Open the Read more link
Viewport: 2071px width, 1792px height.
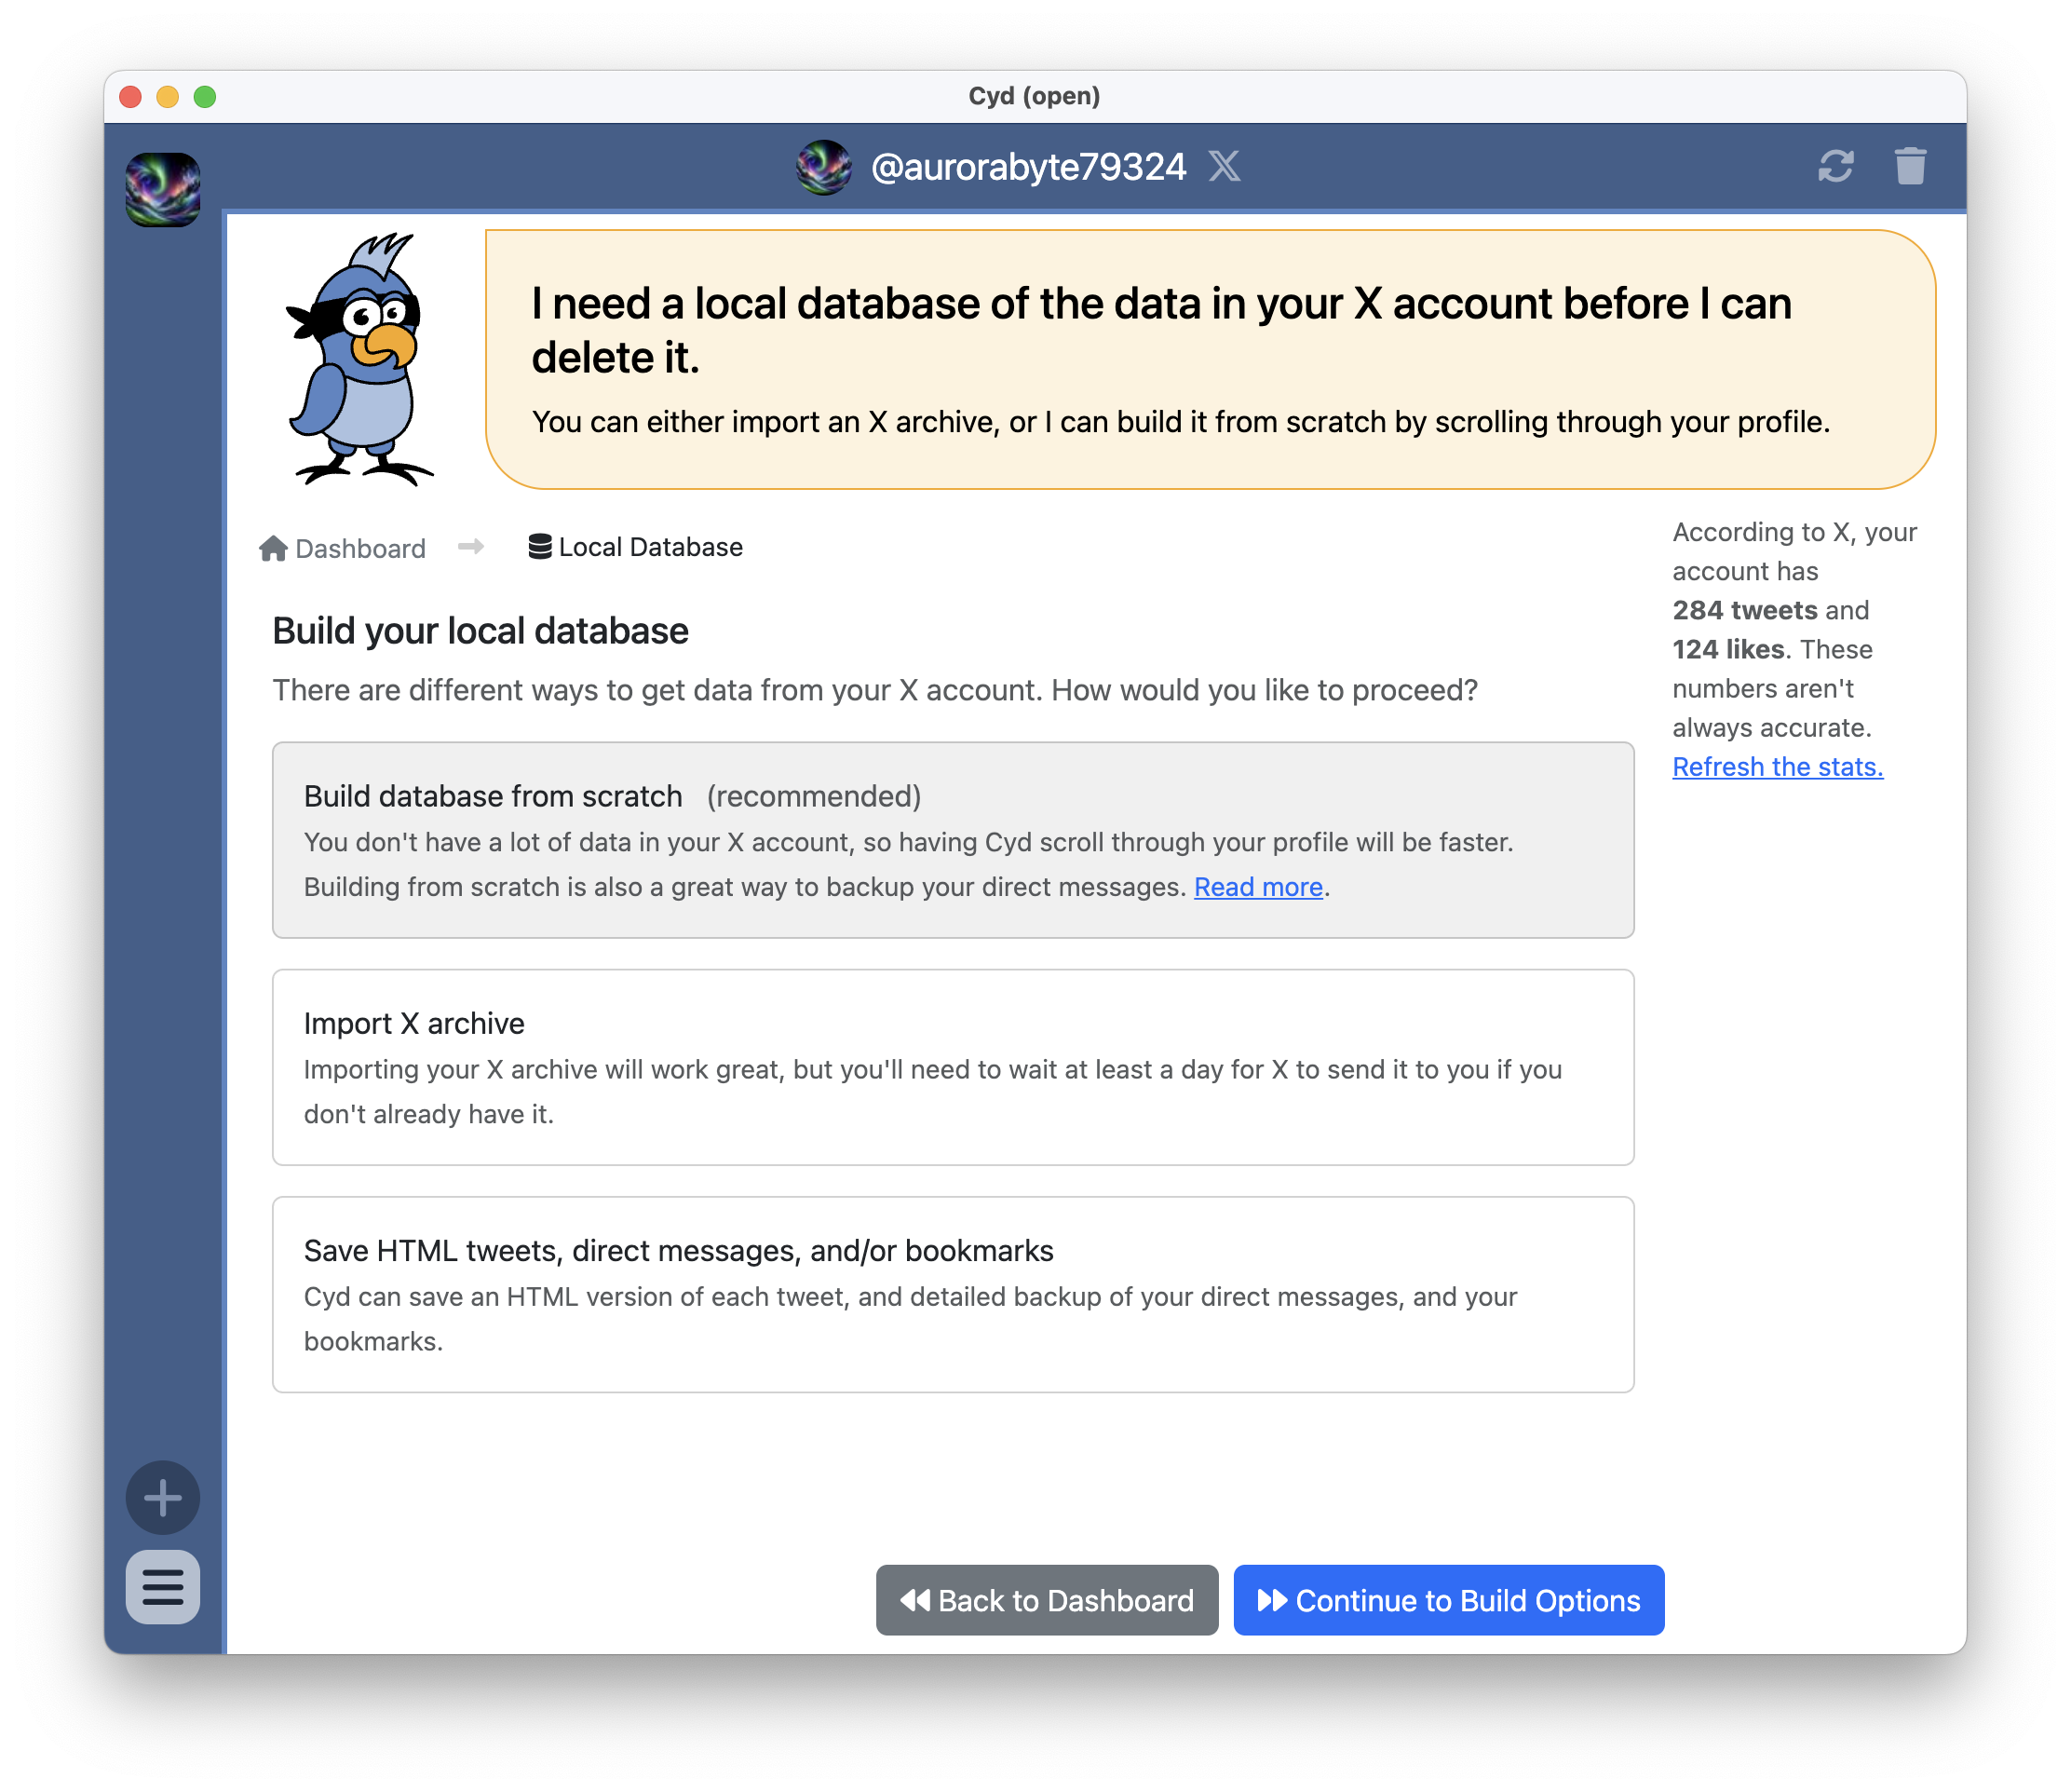pyautogui.click(x=1257, y=887)
